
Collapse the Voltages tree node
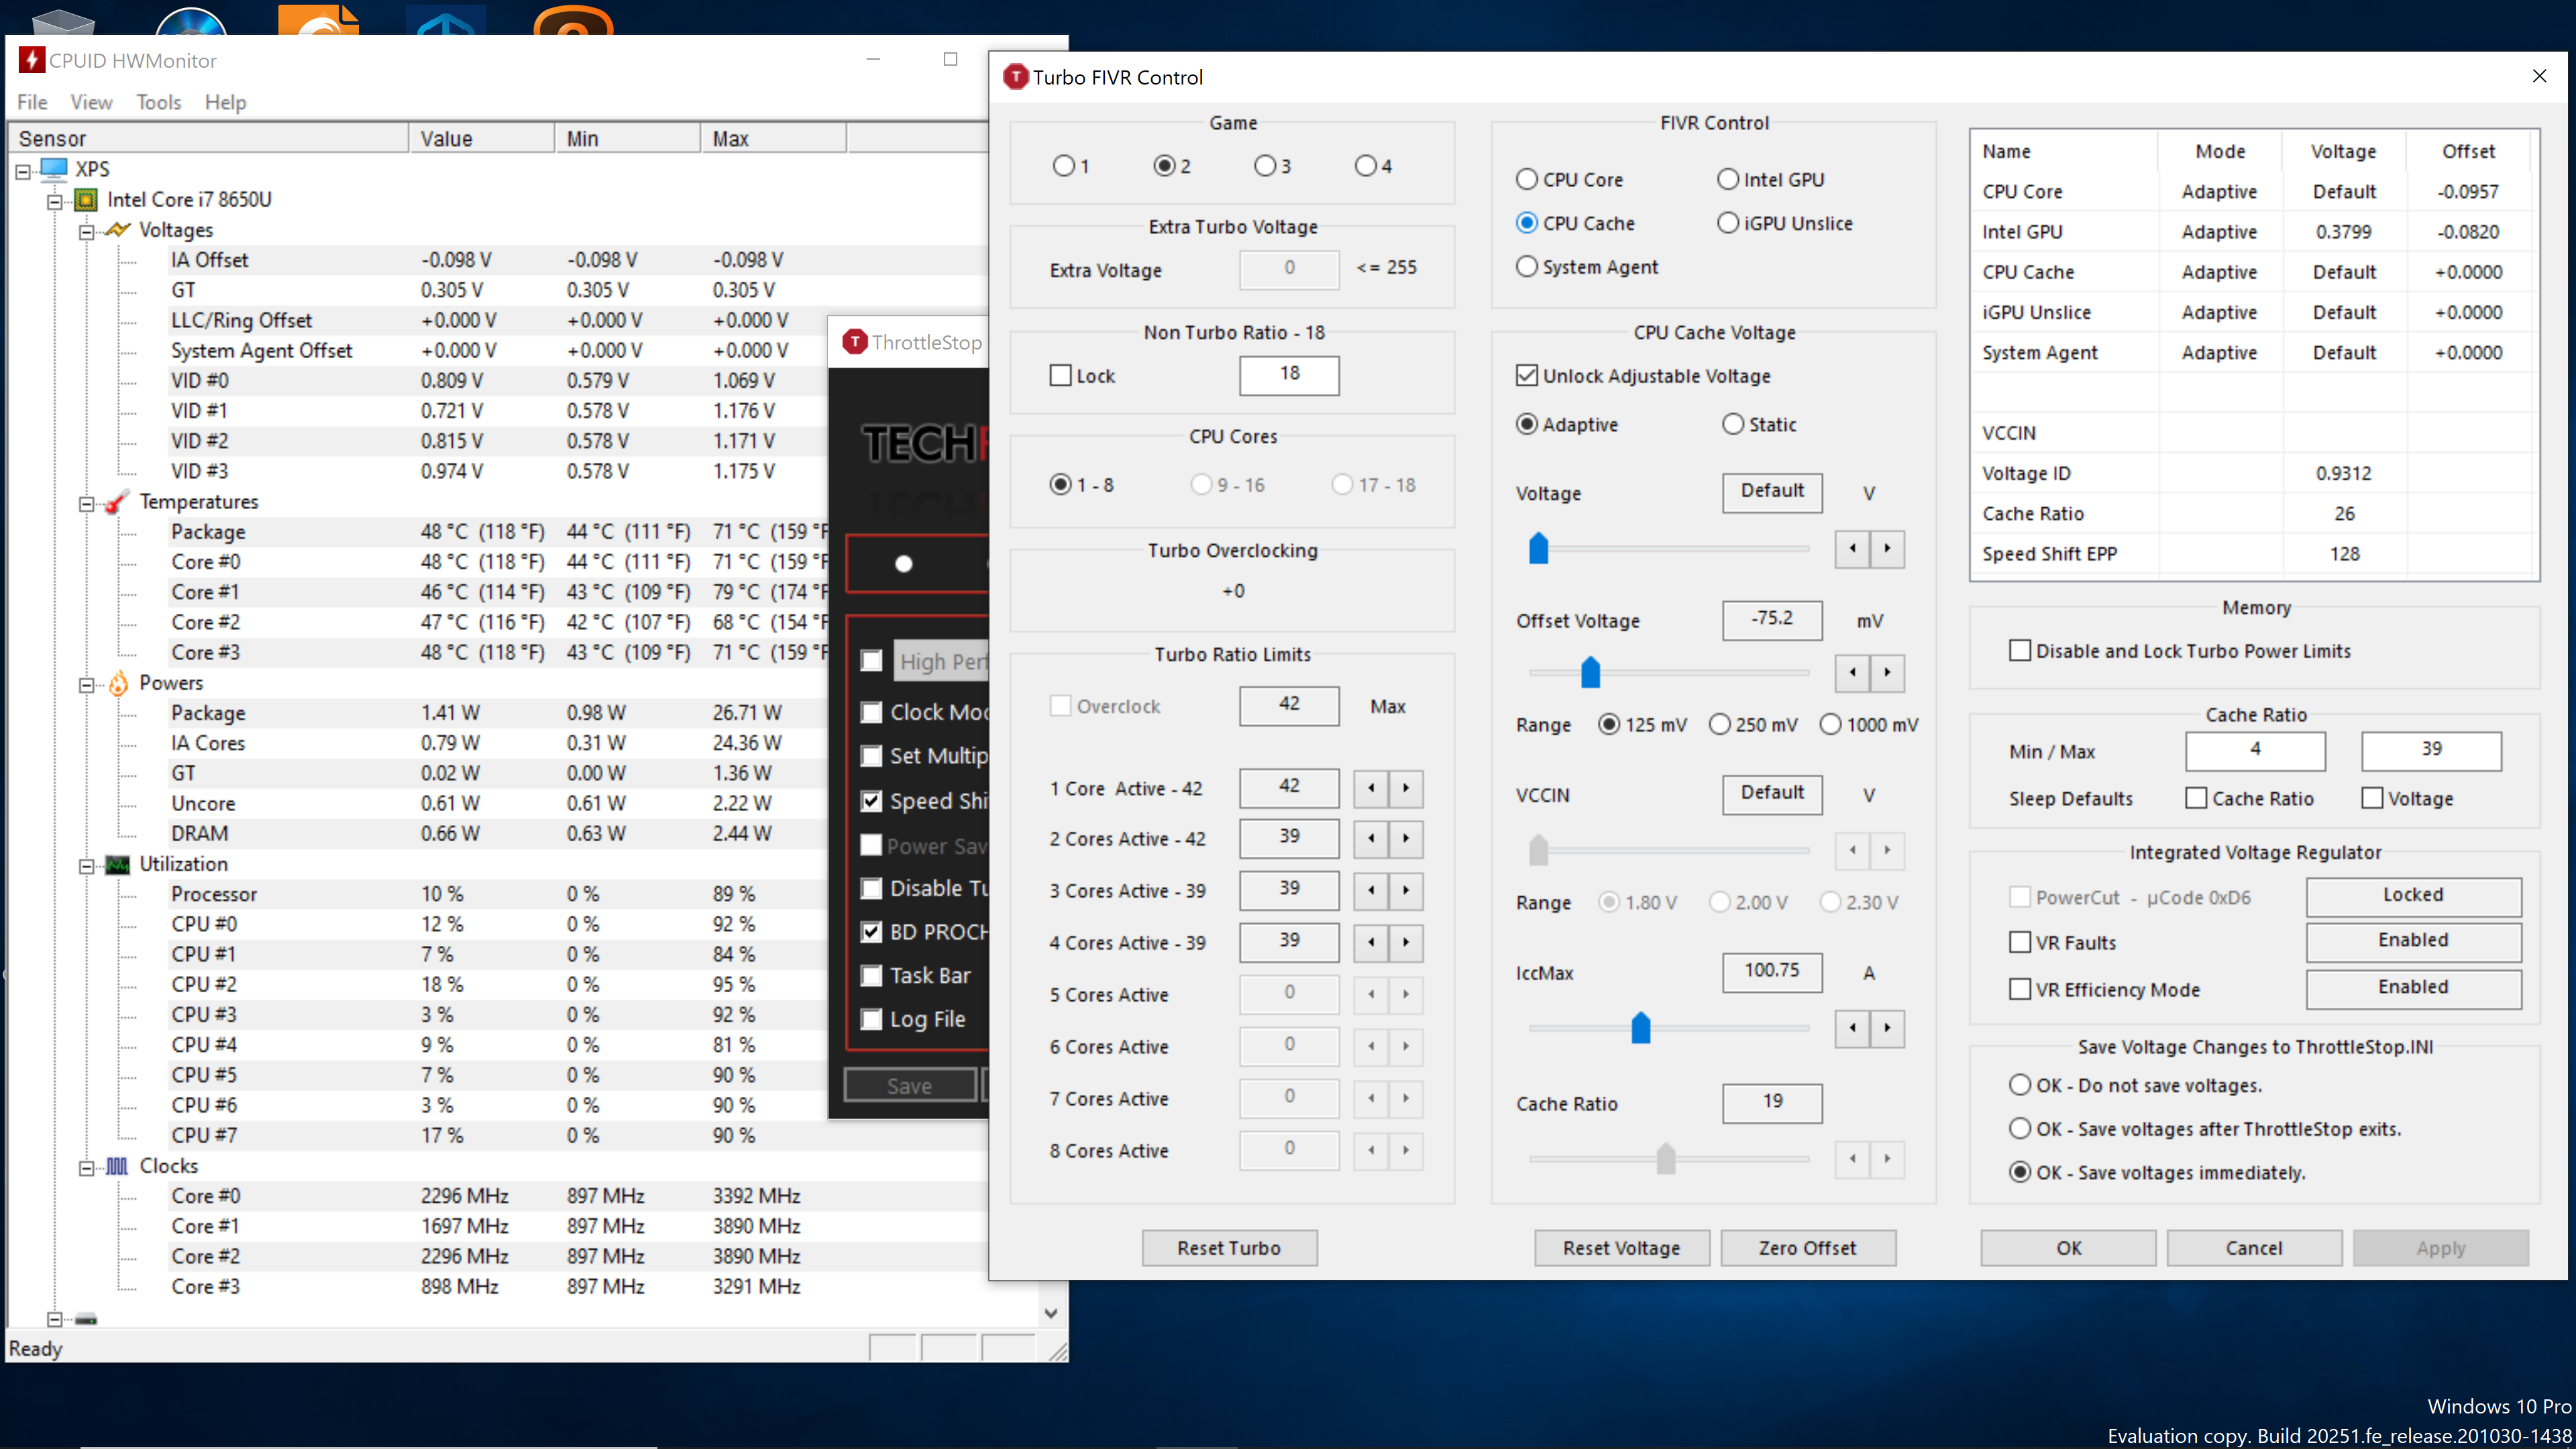coord(87,232)
